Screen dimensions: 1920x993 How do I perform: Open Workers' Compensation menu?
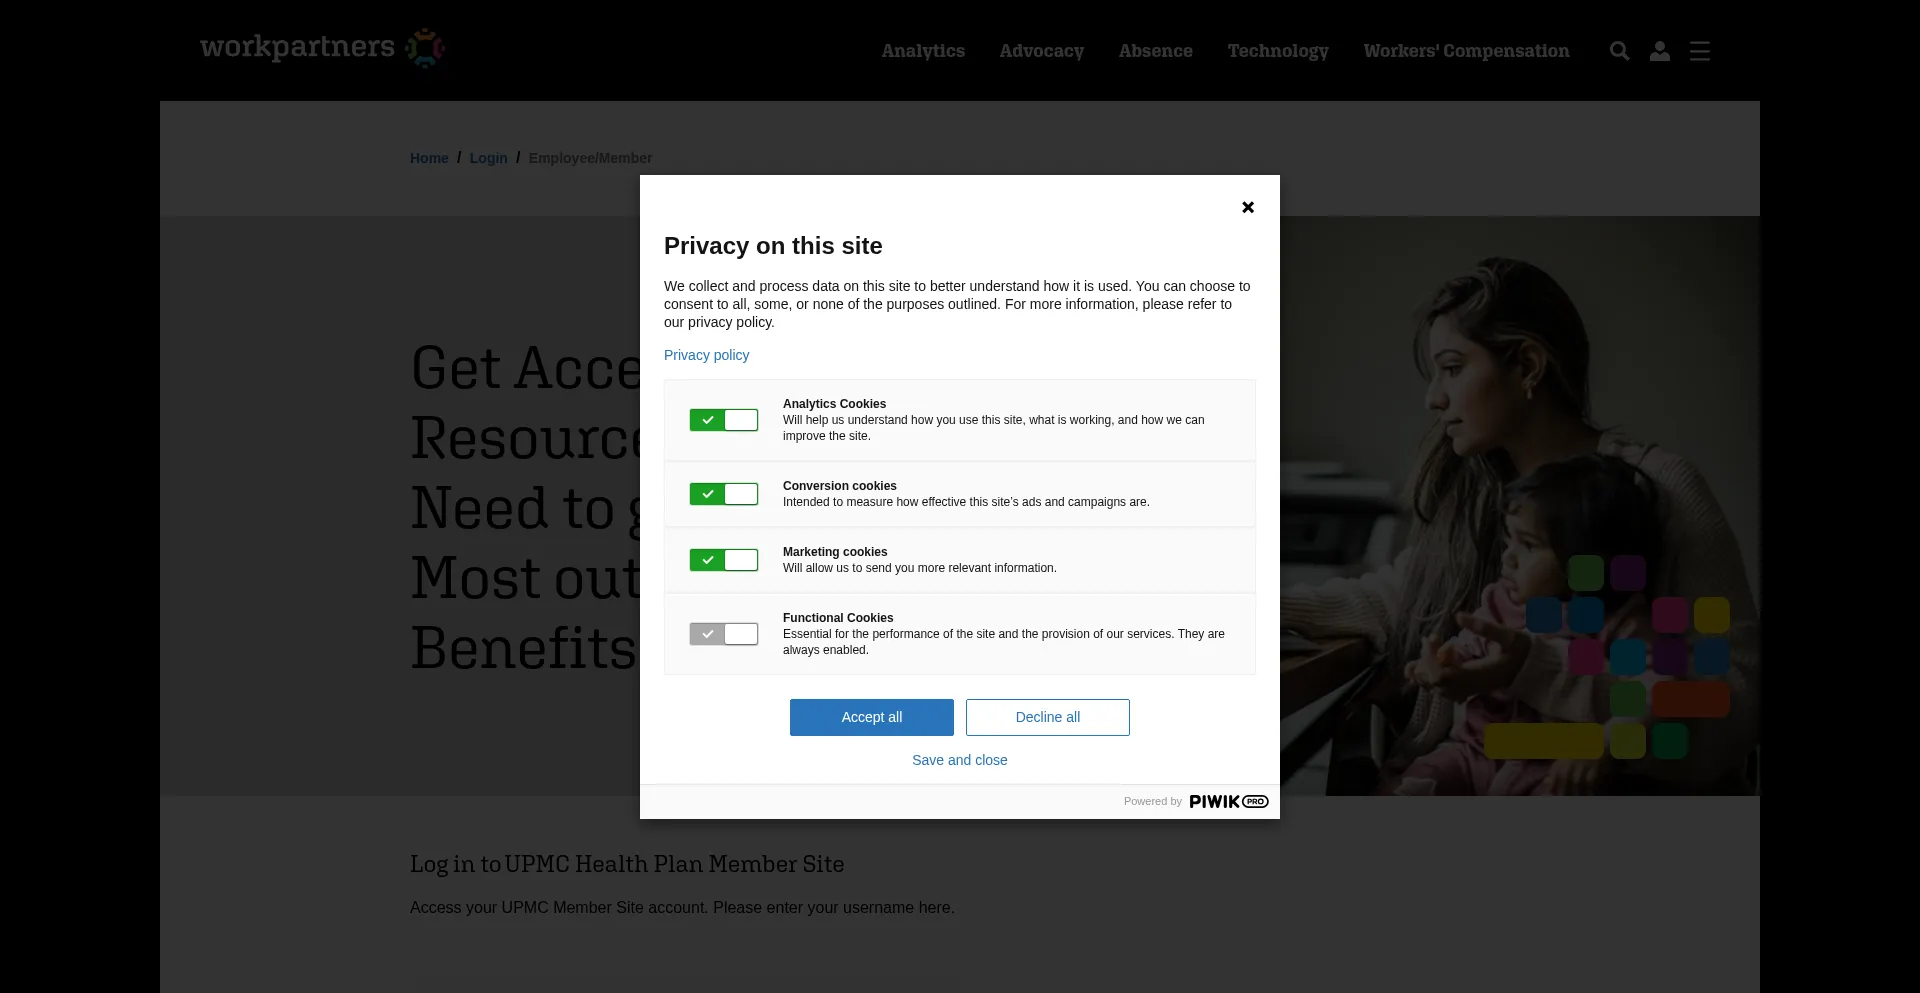1465,51
